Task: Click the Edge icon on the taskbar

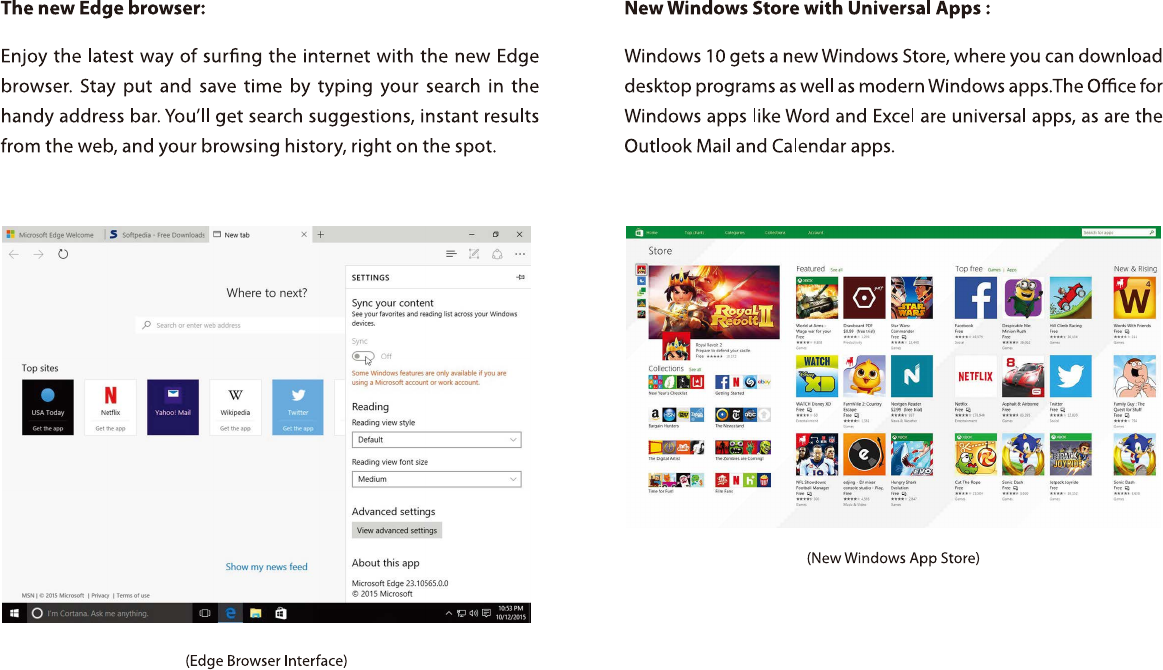Action: pyautogui.click(x=231, y=614)
